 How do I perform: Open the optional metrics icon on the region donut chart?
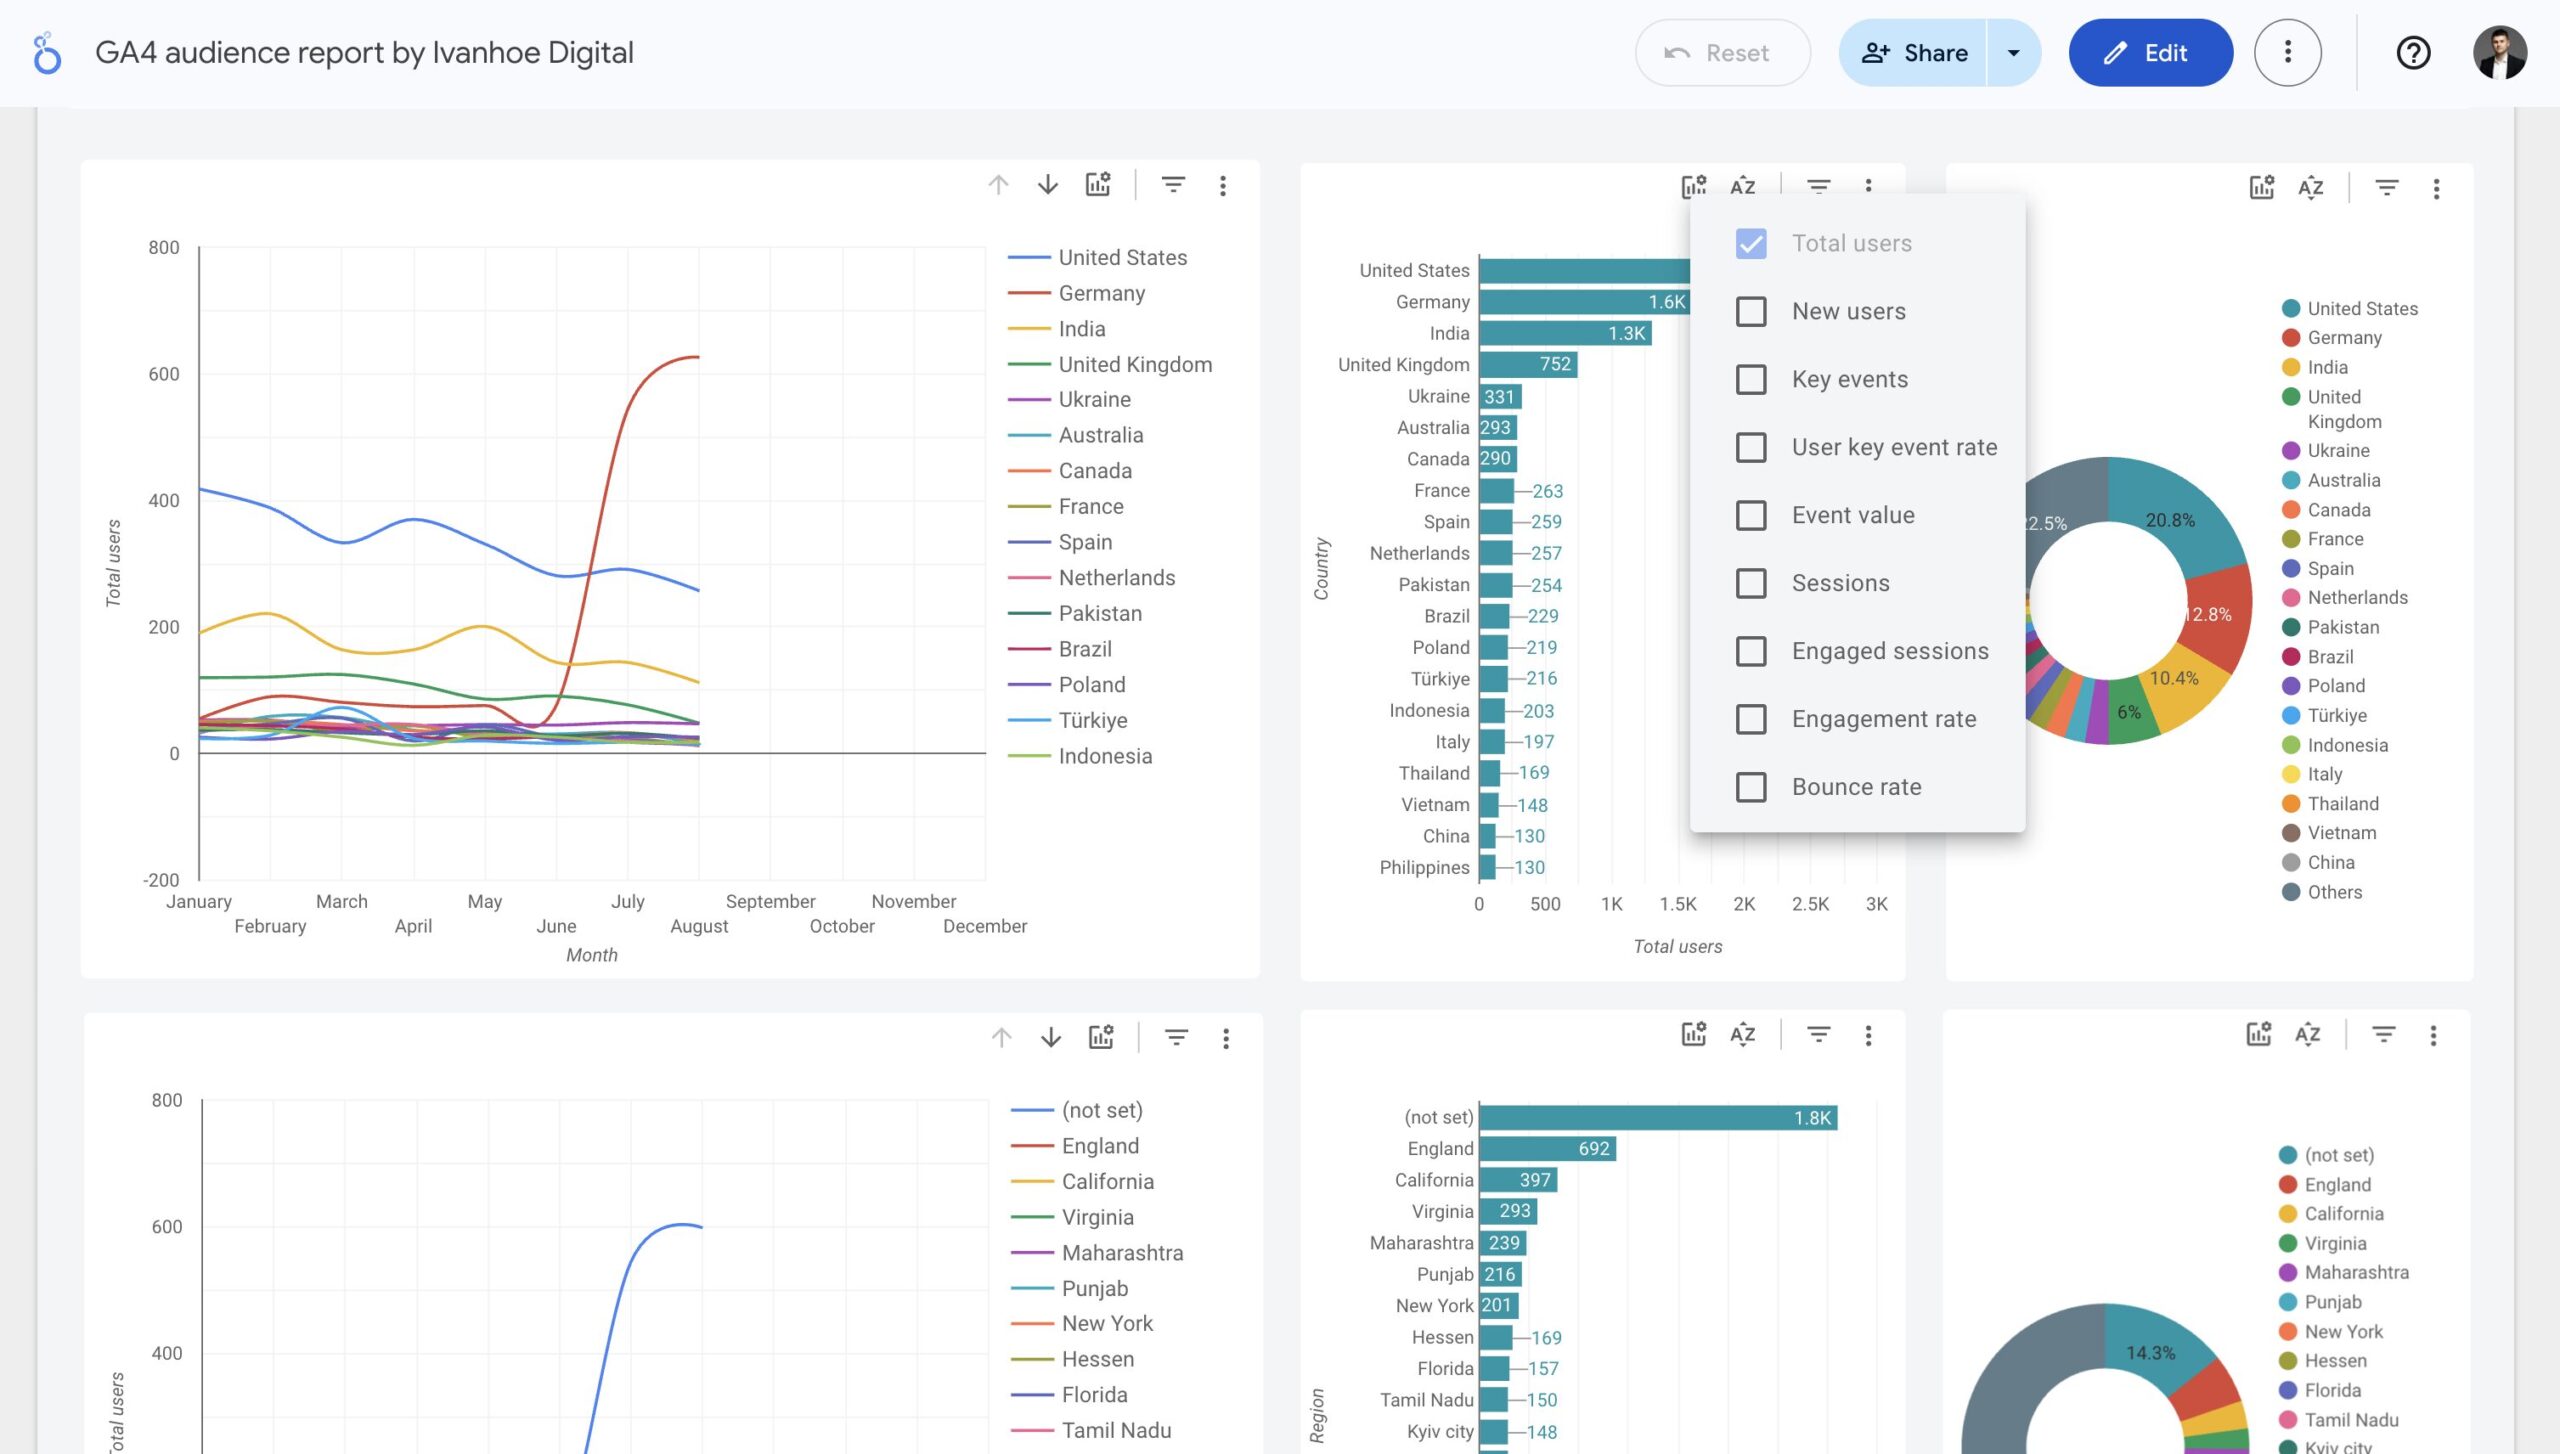coord(2258,1035)
